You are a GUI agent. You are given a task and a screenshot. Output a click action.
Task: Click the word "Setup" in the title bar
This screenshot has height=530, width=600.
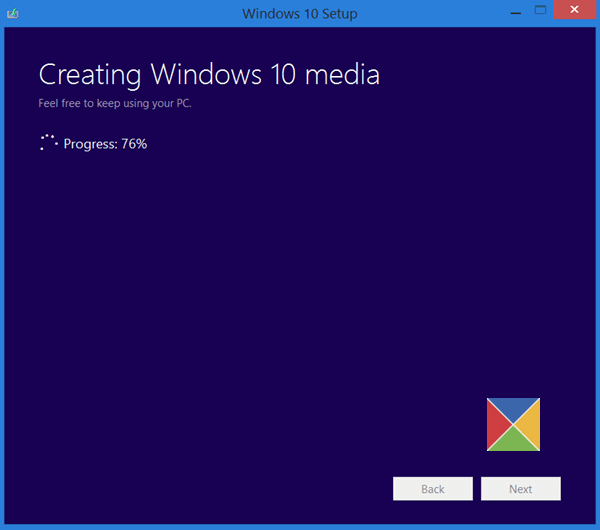pos(339,14)
